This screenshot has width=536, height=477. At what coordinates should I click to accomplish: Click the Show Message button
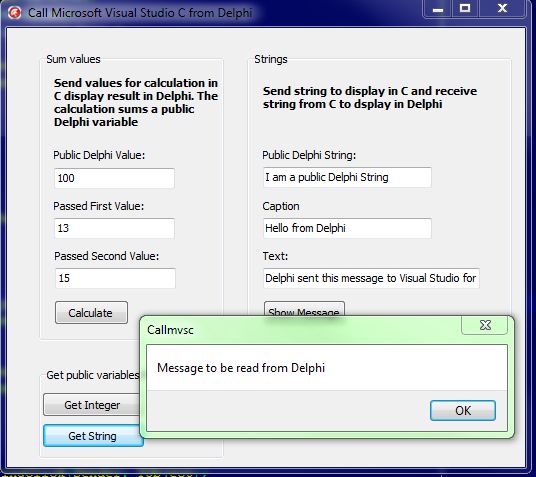(304, 309)
